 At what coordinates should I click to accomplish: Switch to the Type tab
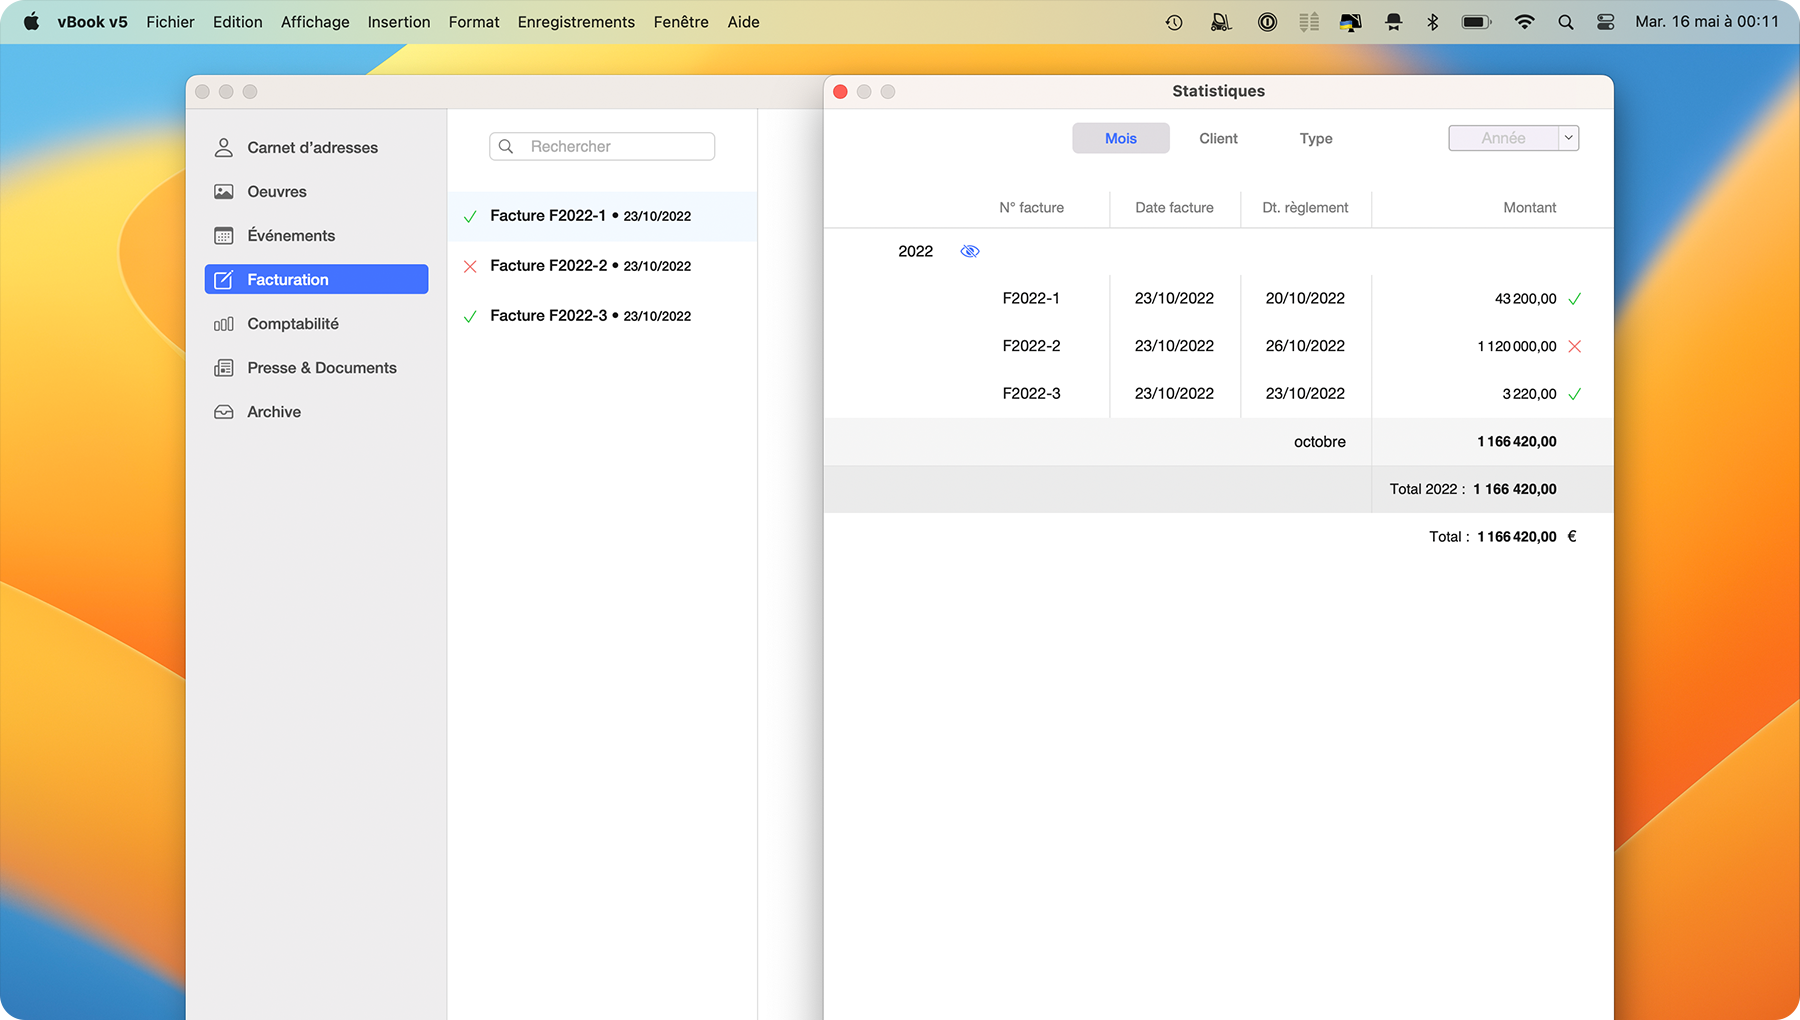pos(1315,138)
